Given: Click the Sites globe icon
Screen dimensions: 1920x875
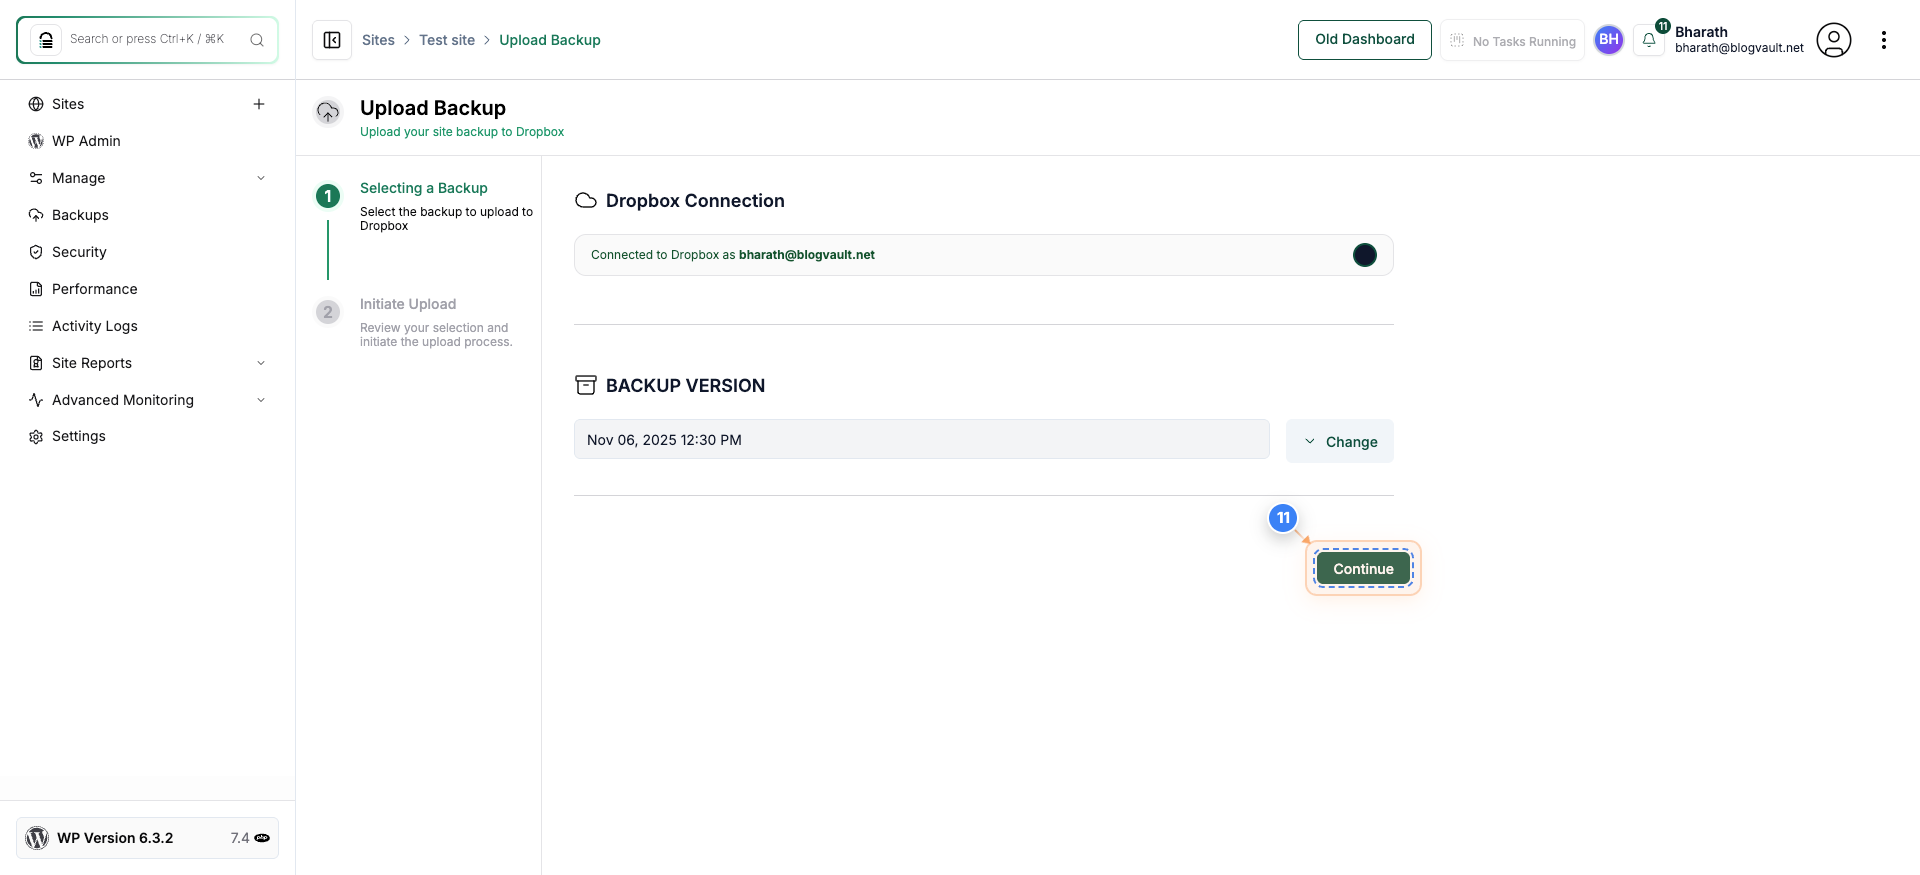Looking at the screenshot, I should click(36, 104).
